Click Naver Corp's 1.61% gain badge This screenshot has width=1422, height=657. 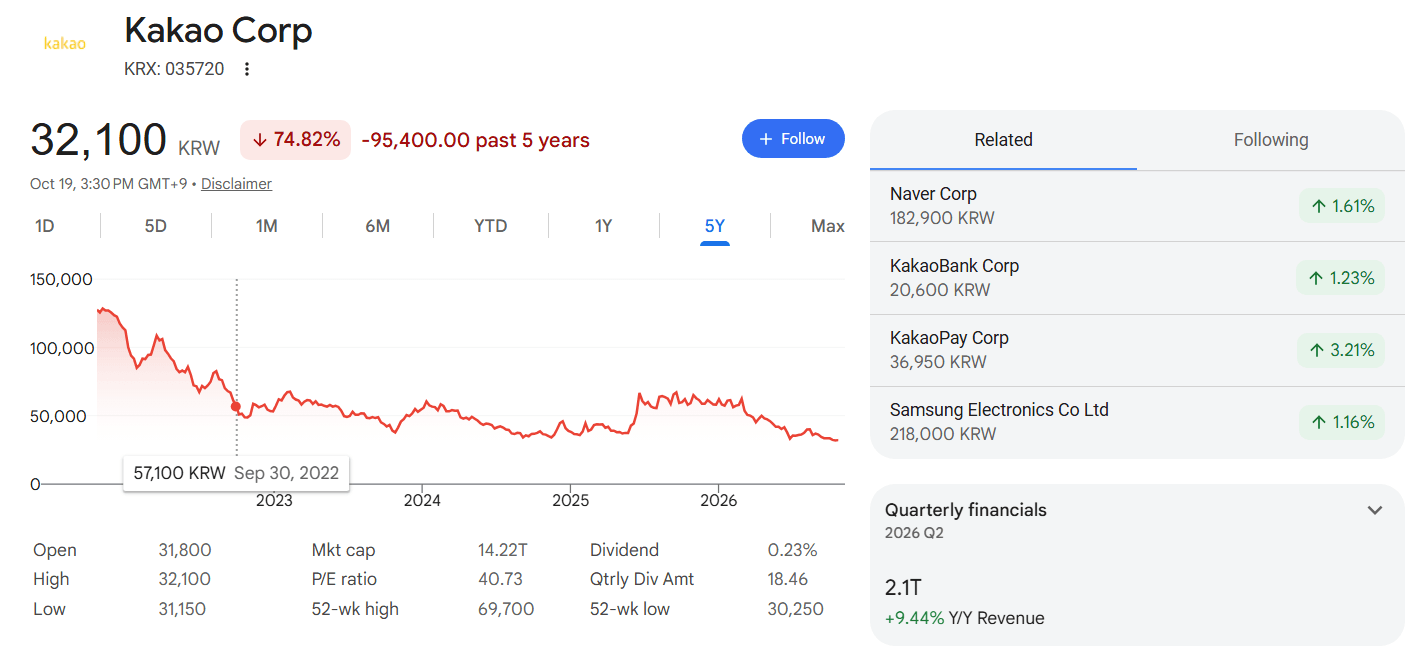1342,207
